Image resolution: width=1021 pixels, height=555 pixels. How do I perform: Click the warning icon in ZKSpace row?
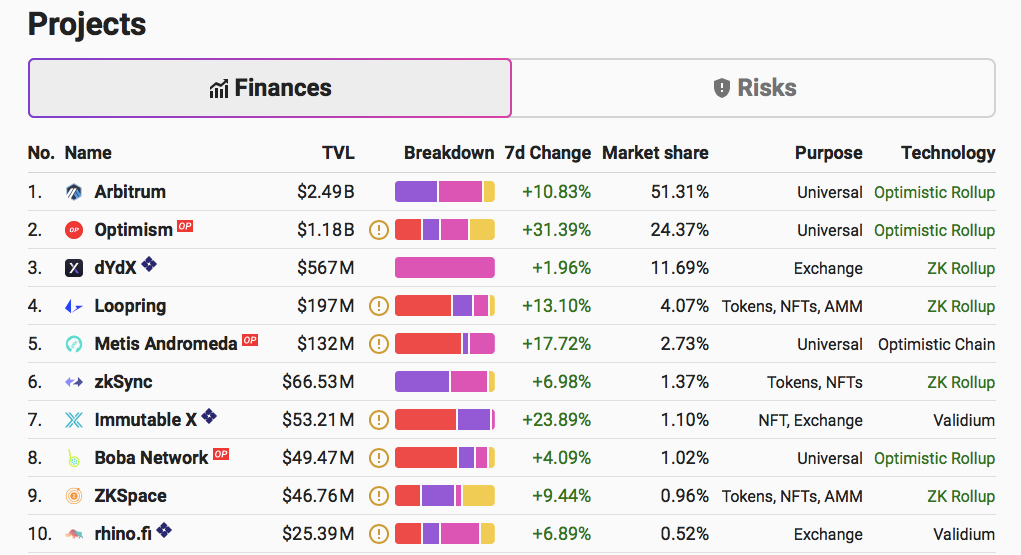point(378,496)
